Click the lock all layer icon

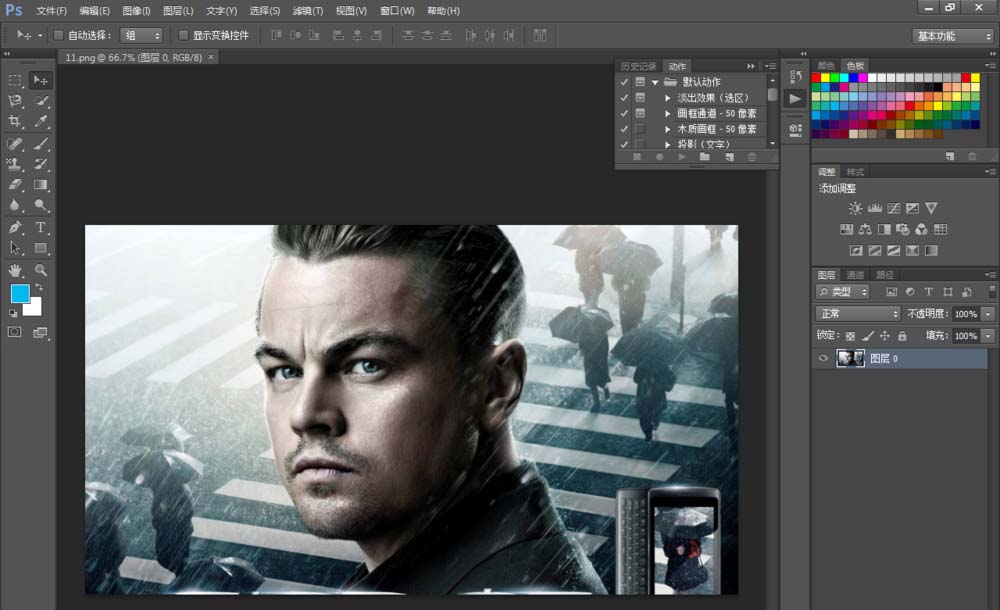902,336
